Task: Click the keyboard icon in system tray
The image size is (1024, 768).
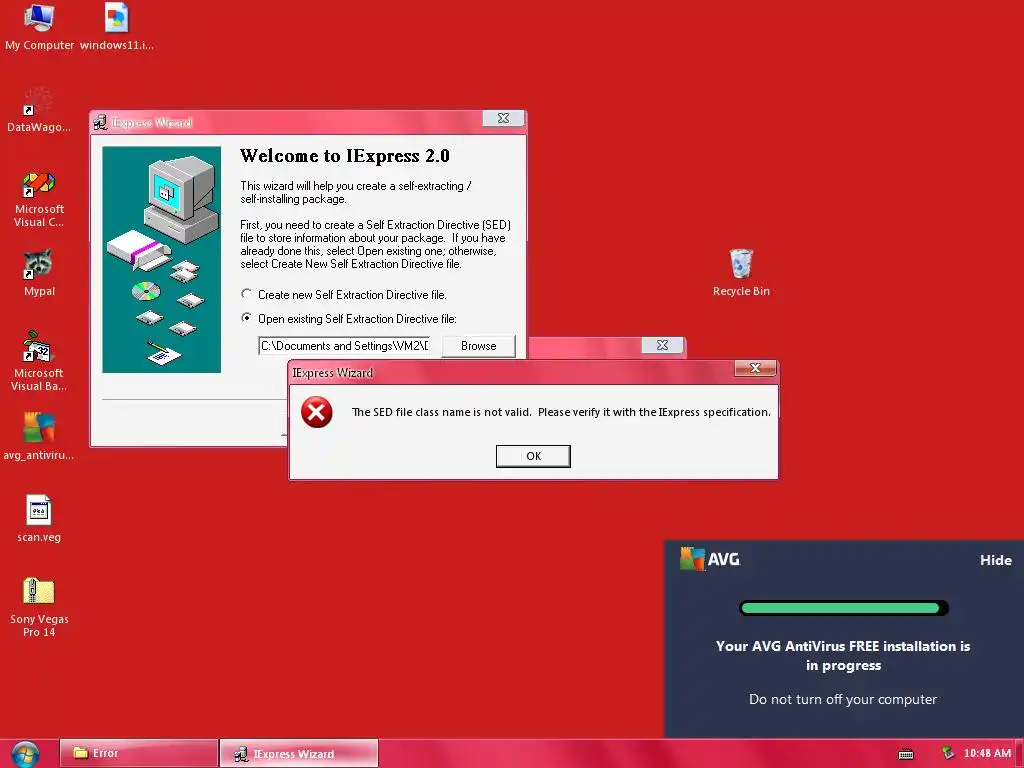Action: (x=906, y=754)
